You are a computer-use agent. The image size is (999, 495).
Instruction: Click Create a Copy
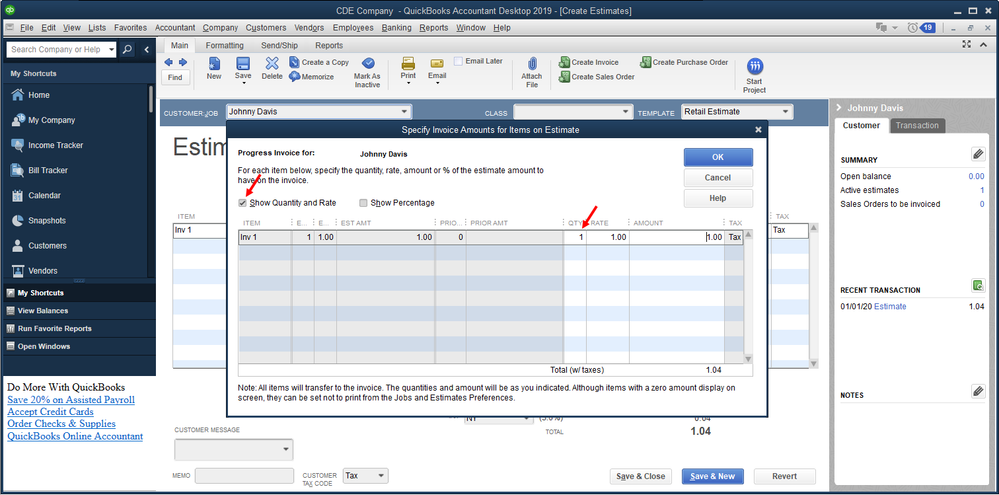click(319, 62)
